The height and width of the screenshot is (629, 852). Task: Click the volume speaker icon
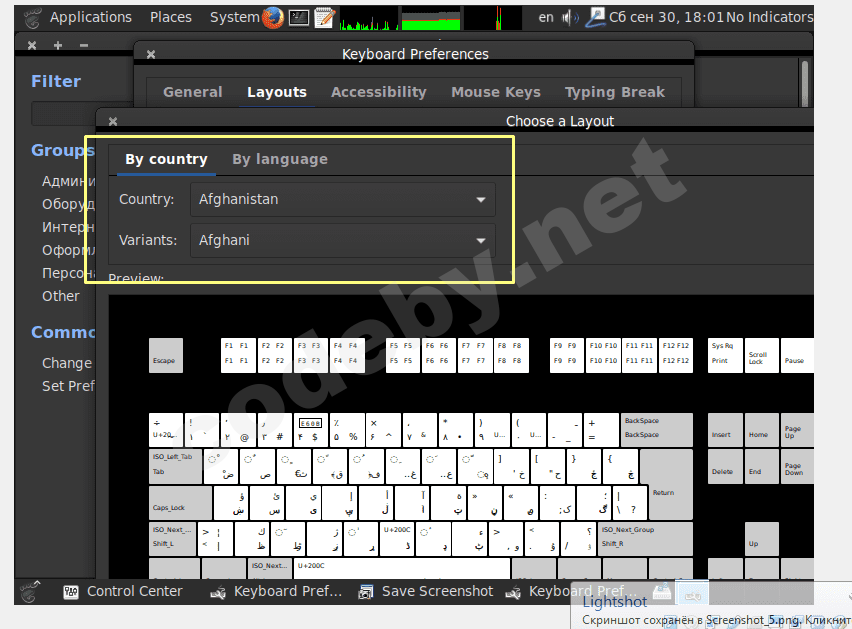(570, 18)
